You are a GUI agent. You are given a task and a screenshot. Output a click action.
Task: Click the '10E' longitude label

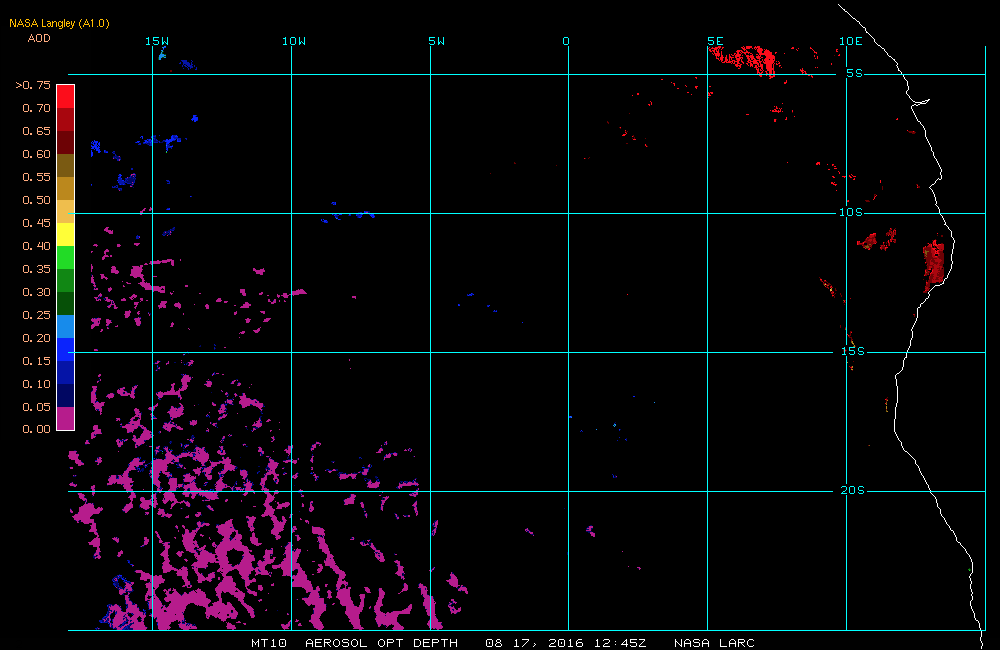coord(851,41)
